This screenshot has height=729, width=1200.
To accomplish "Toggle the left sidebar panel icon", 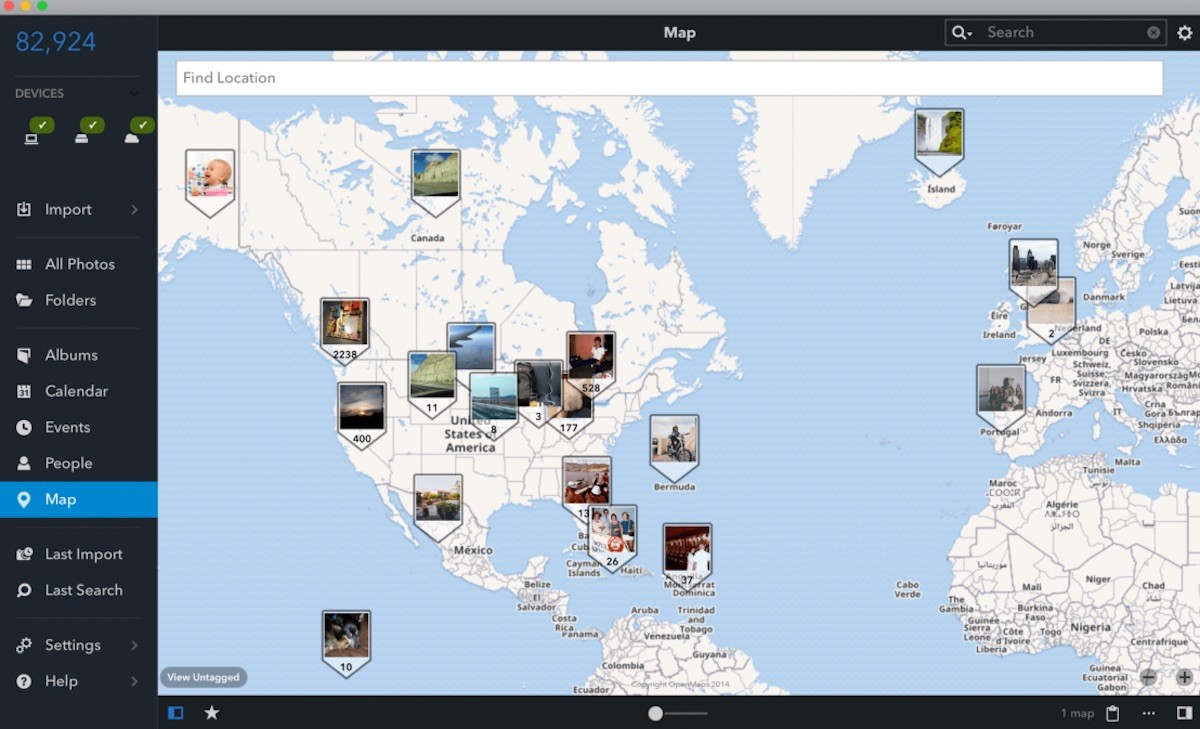I will [x=176, y=713].
